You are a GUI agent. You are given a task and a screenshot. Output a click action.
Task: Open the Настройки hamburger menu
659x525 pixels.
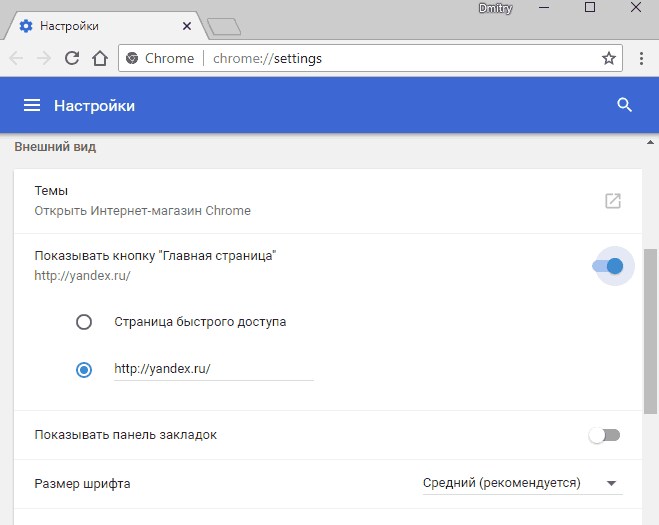(x=32, y=105)
